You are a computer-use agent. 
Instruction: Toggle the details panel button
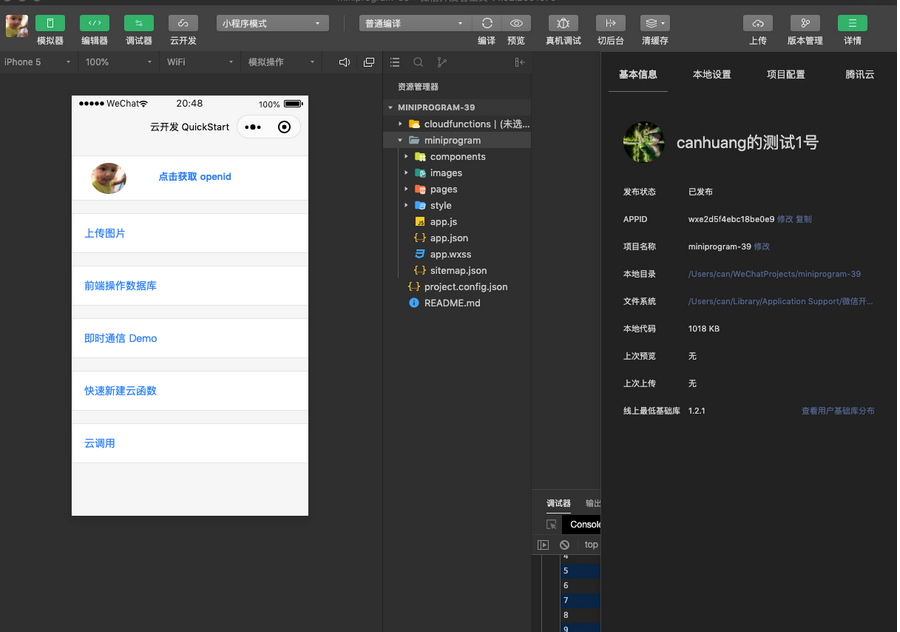[x=852, y=23]
